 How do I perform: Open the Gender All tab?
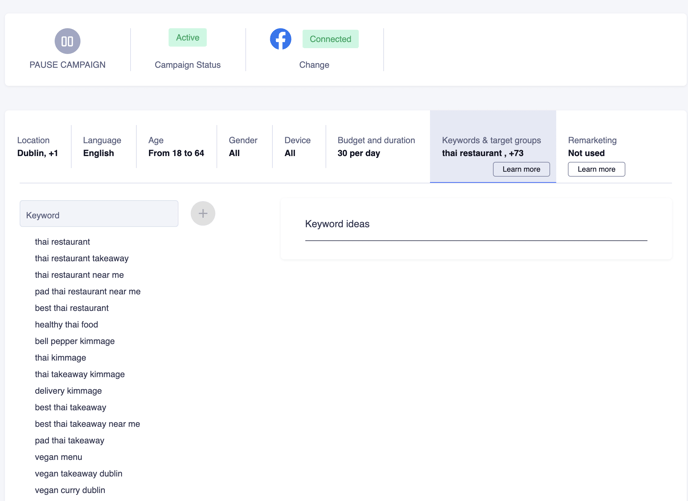[243, 147]
